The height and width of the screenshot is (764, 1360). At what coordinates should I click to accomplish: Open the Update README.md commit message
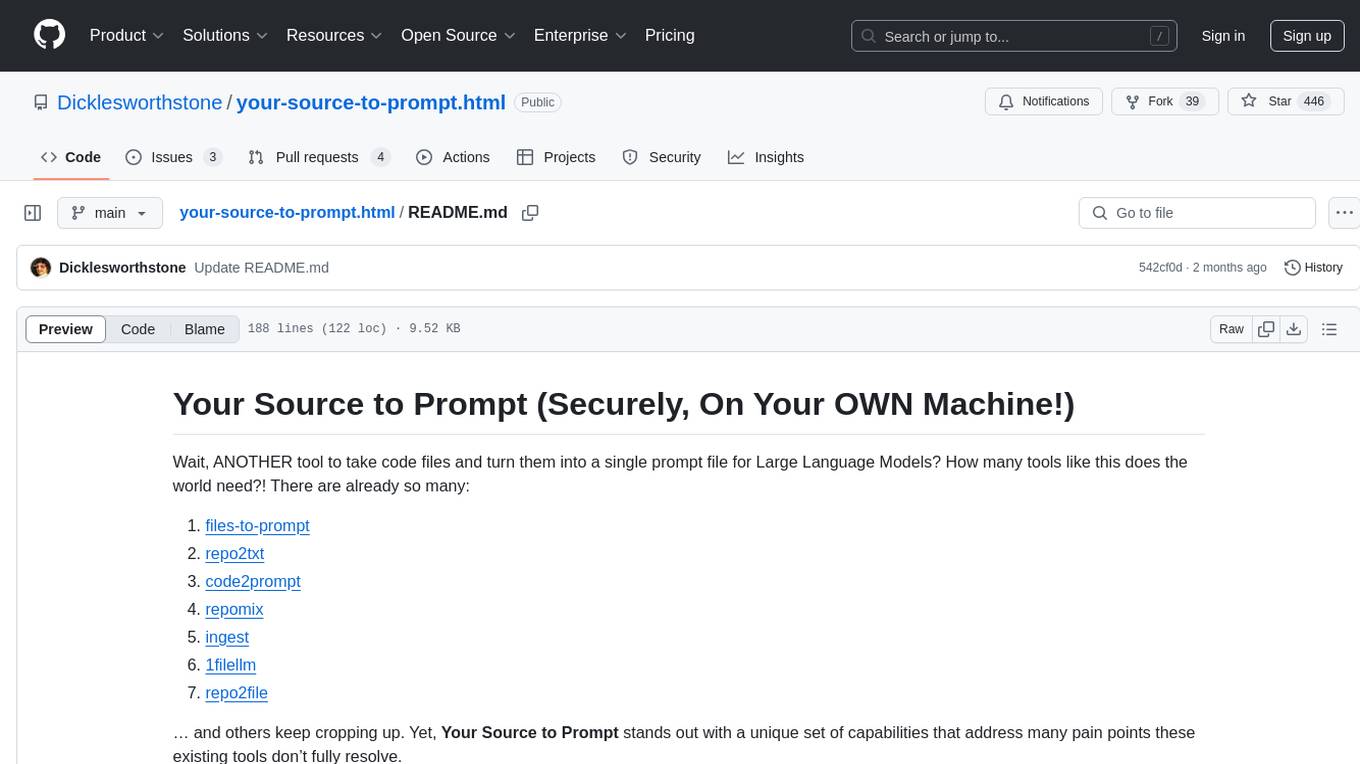pyautogui.click(x=261, y=267)
